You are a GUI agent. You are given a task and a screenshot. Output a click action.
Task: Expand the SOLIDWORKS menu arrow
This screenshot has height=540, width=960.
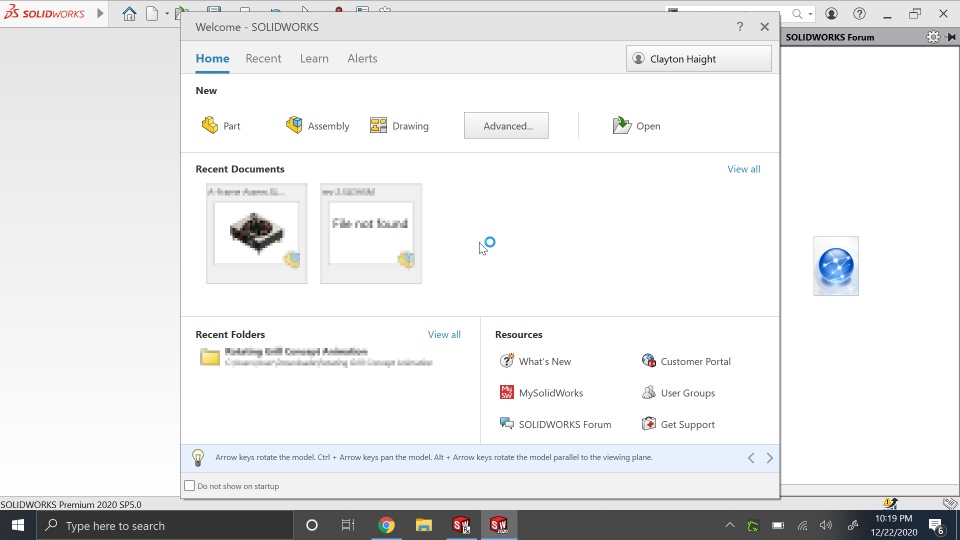100,13
